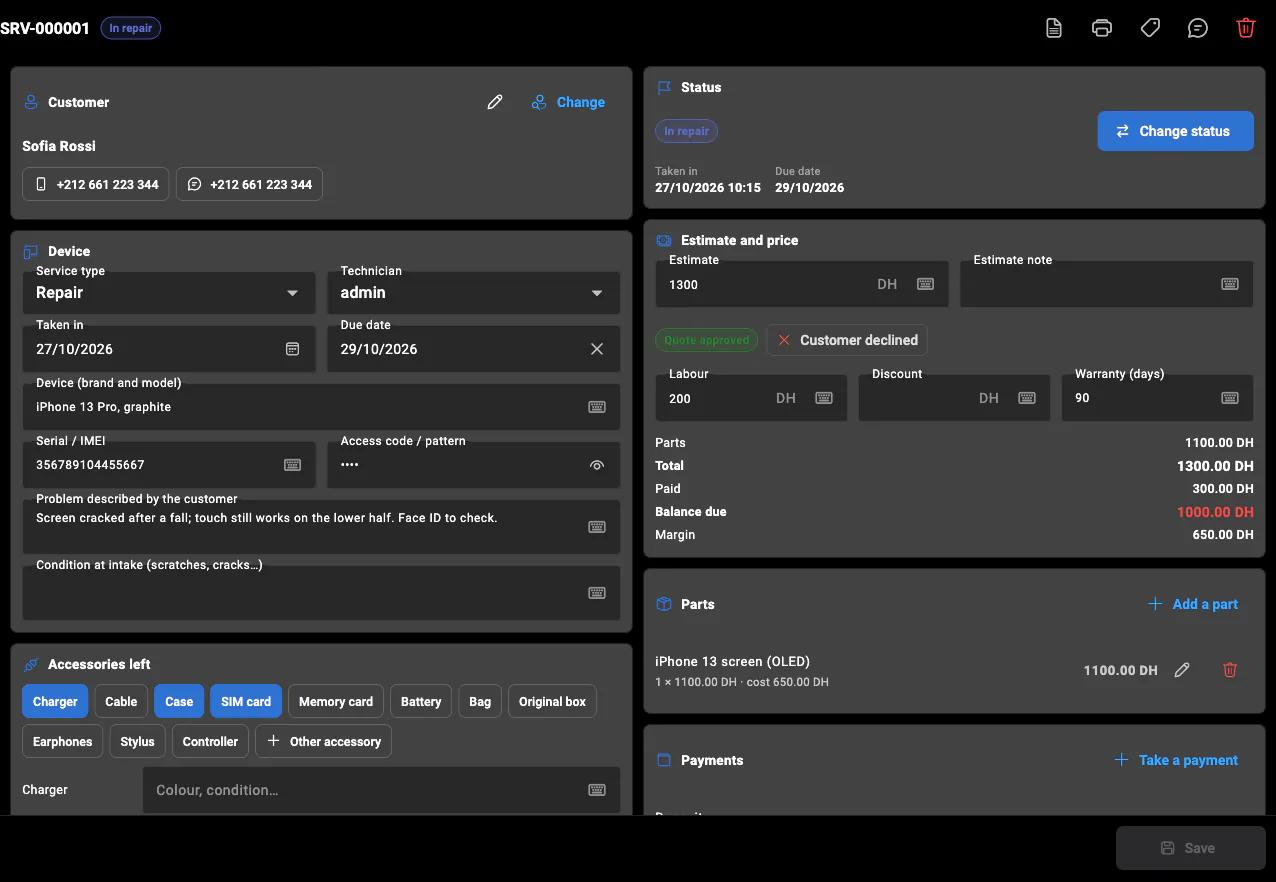Toggle the Bag accessory chip
The width and height of the screenshot is (1276, 882).
click(480, 702)
